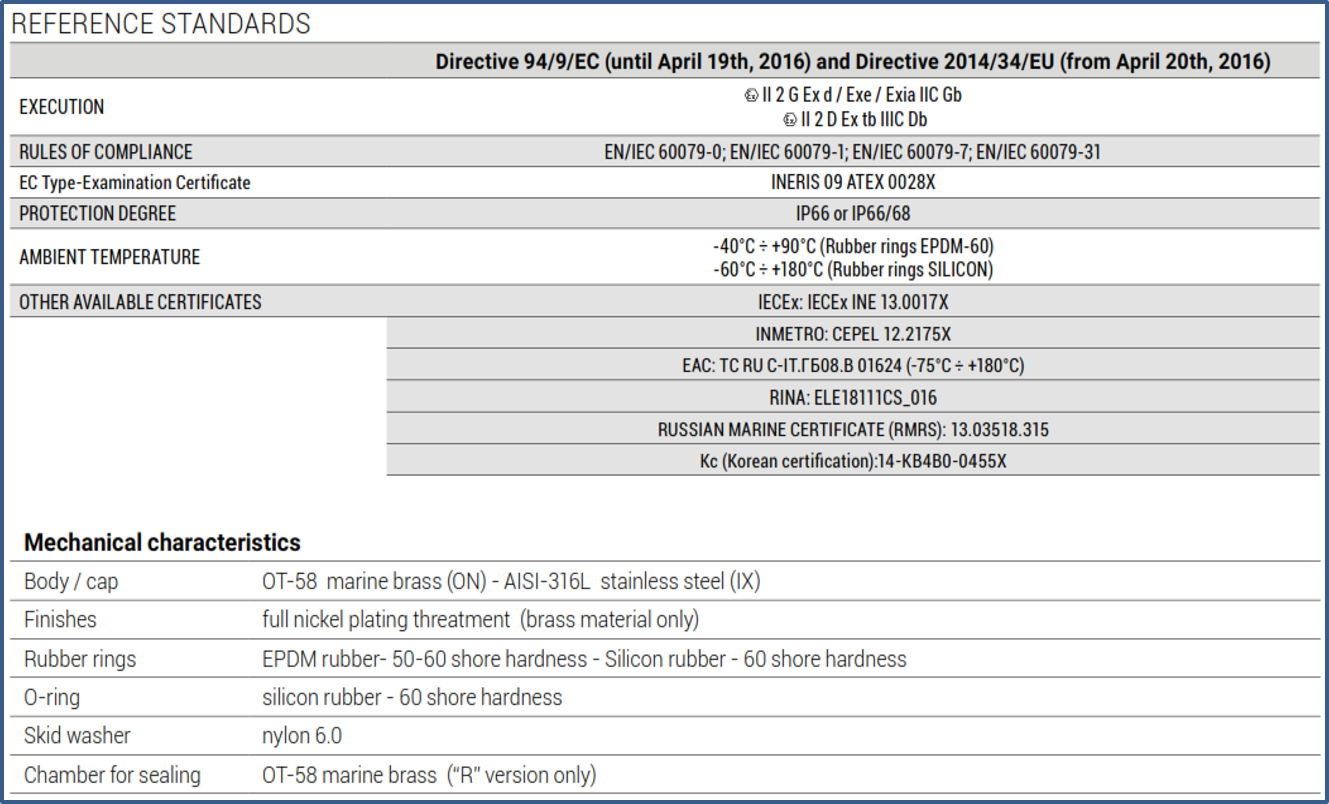The height and width of the screenshot is (804, 1329).
Task: Click the EXECUTION row label
Action: tap(62, 107)
